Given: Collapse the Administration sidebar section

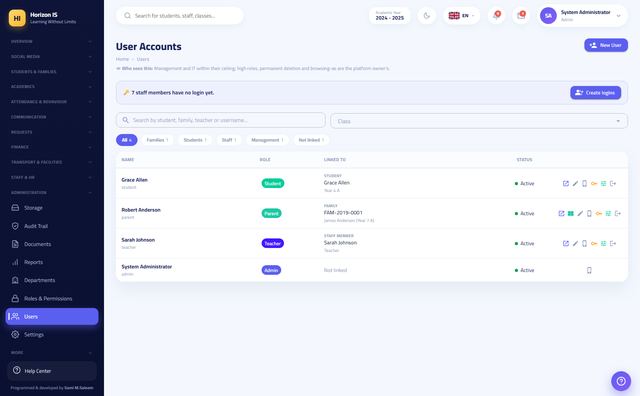Looking at the screenshot, I should [x=51, y=192].
